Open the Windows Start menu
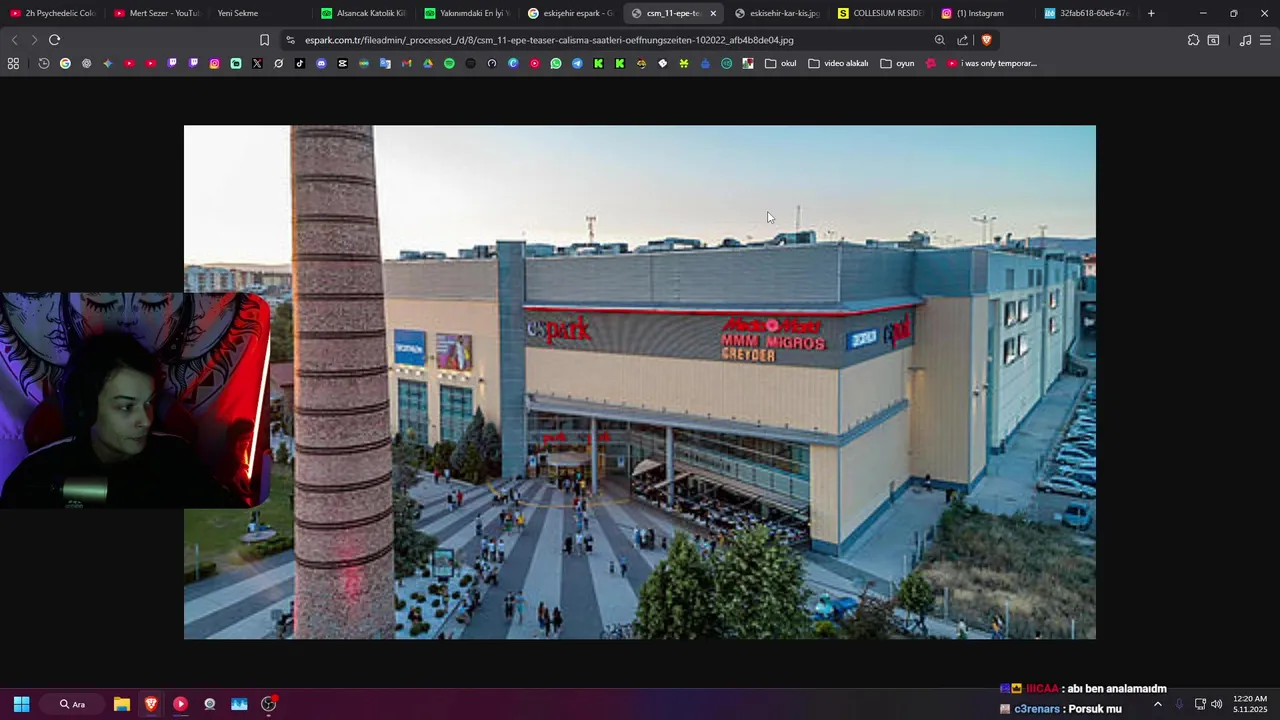This screenshot has height=720, width=1280. click(21, 704)
